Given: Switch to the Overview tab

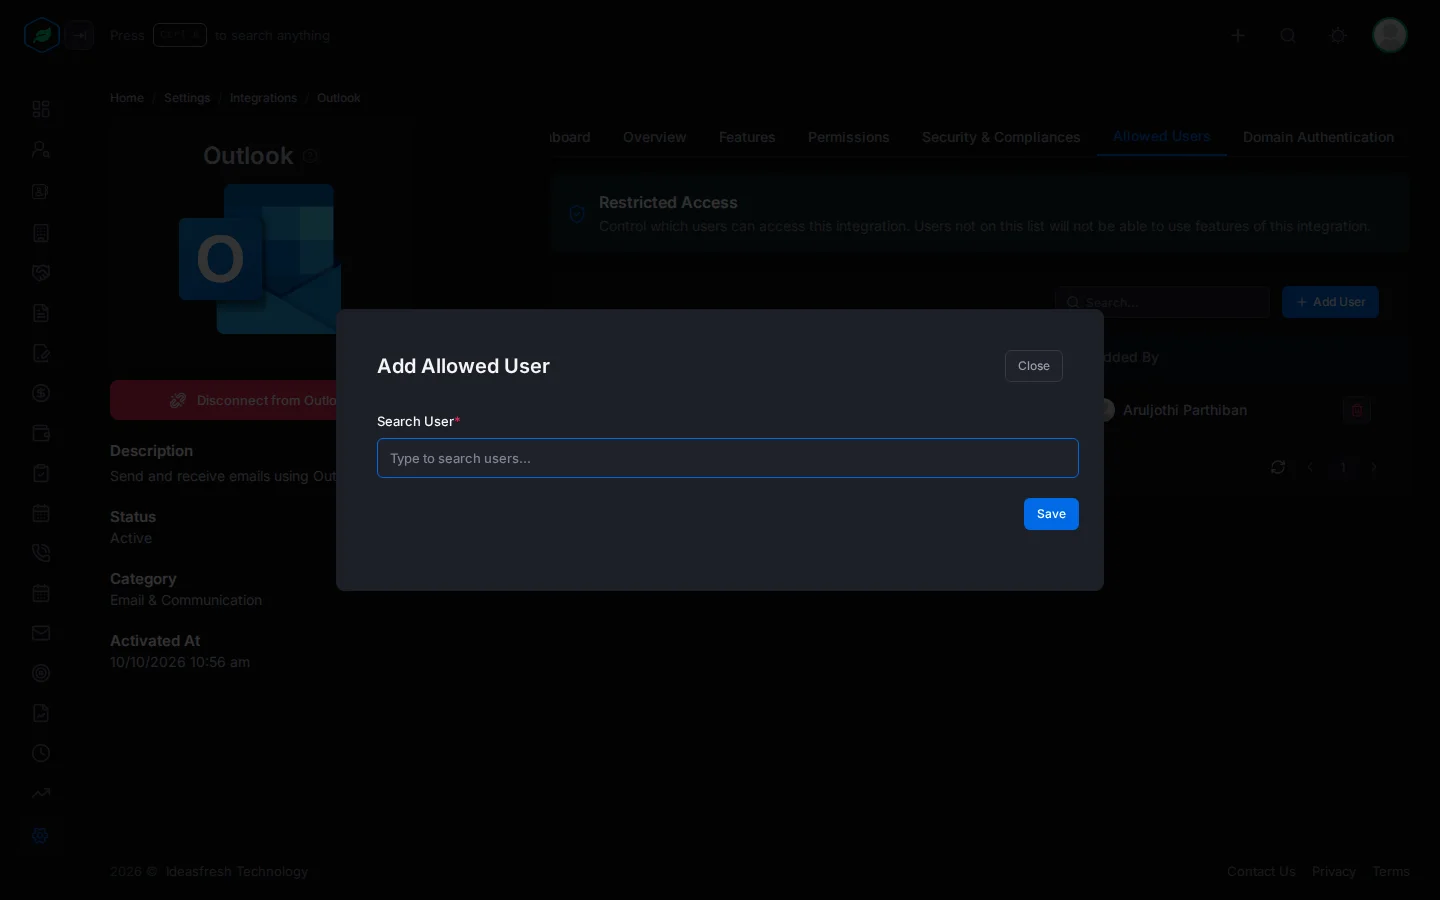Looking at the screenshot, I should [x=655, y=137].
